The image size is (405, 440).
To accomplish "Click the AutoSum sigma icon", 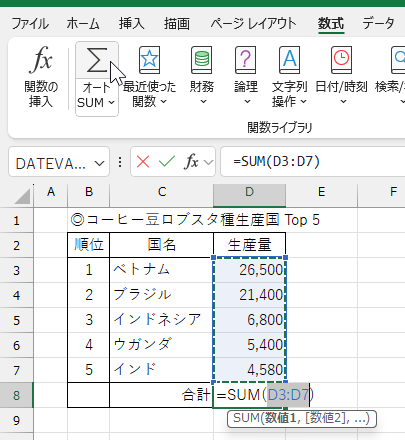I will point(97,60).
